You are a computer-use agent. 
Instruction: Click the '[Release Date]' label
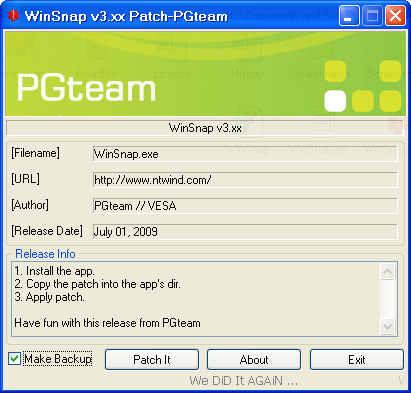(x=47, y=231)
